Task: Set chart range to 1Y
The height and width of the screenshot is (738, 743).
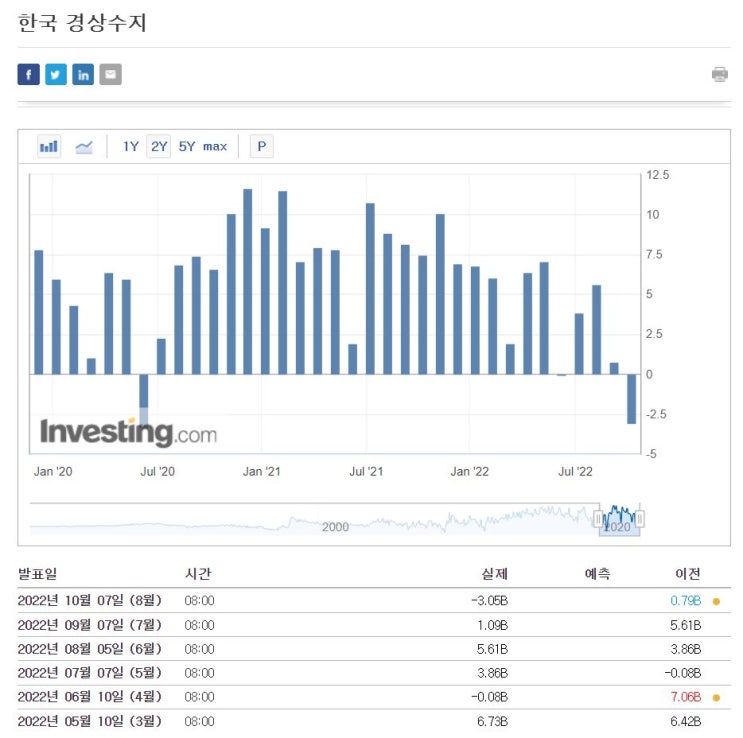Action: pyautogui.click(x=130, y=146)
